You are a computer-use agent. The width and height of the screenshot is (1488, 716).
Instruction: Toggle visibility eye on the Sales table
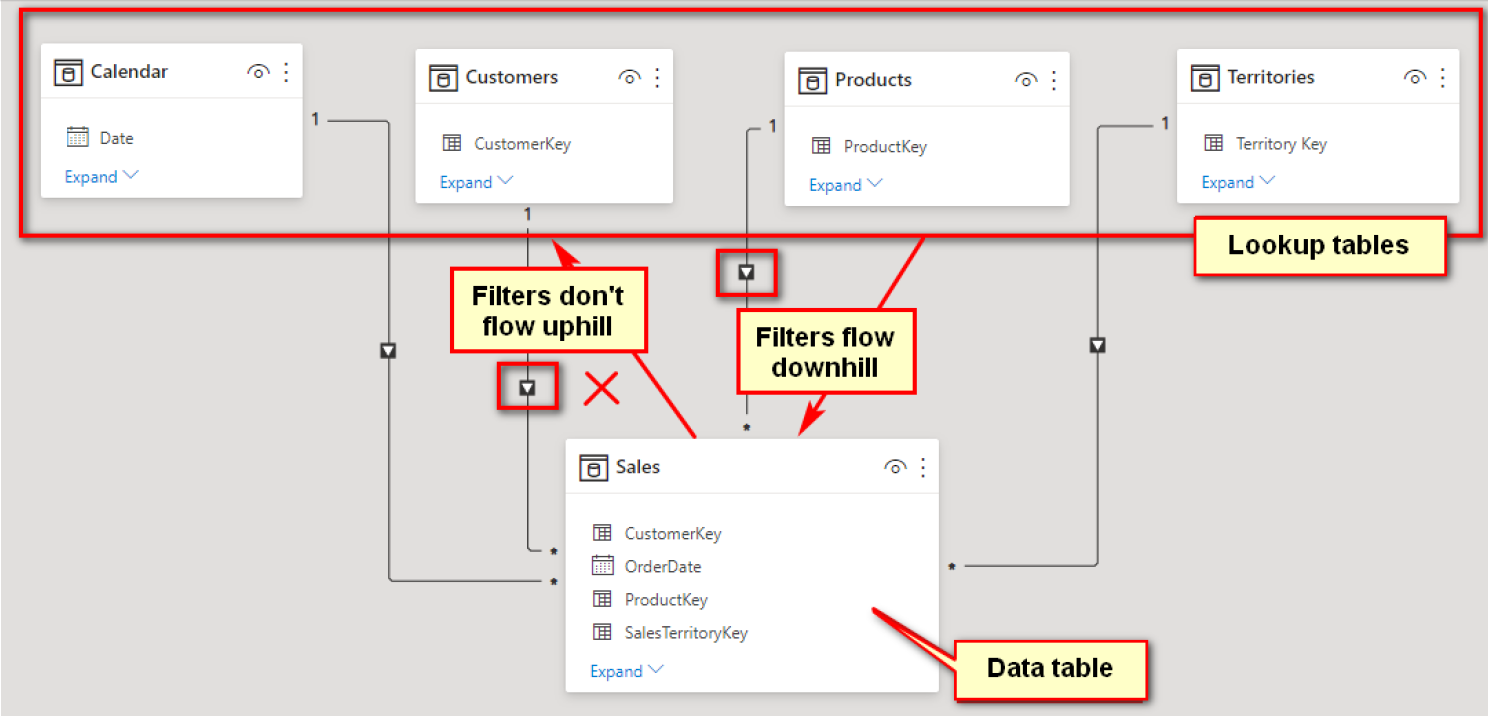click(895, 467)
